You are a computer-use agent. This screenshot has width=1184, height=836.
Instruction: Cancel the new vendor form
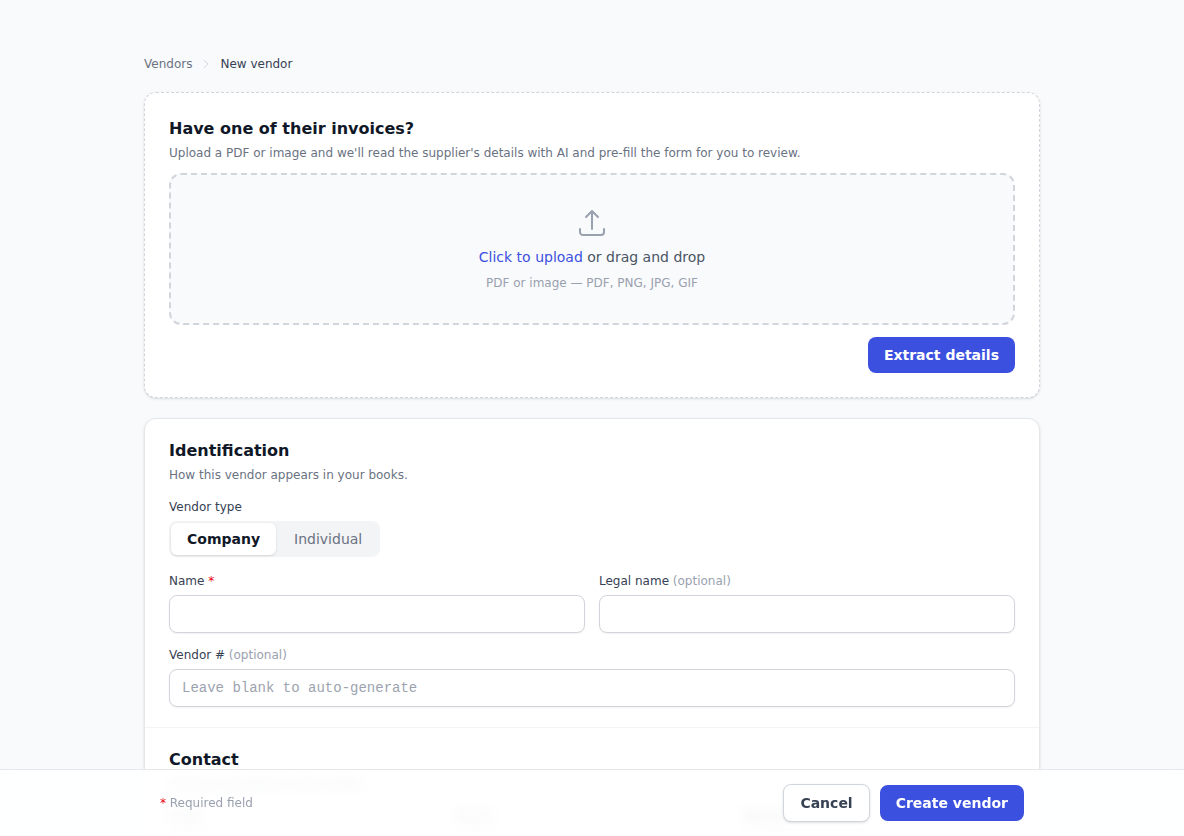pos(826,803)
